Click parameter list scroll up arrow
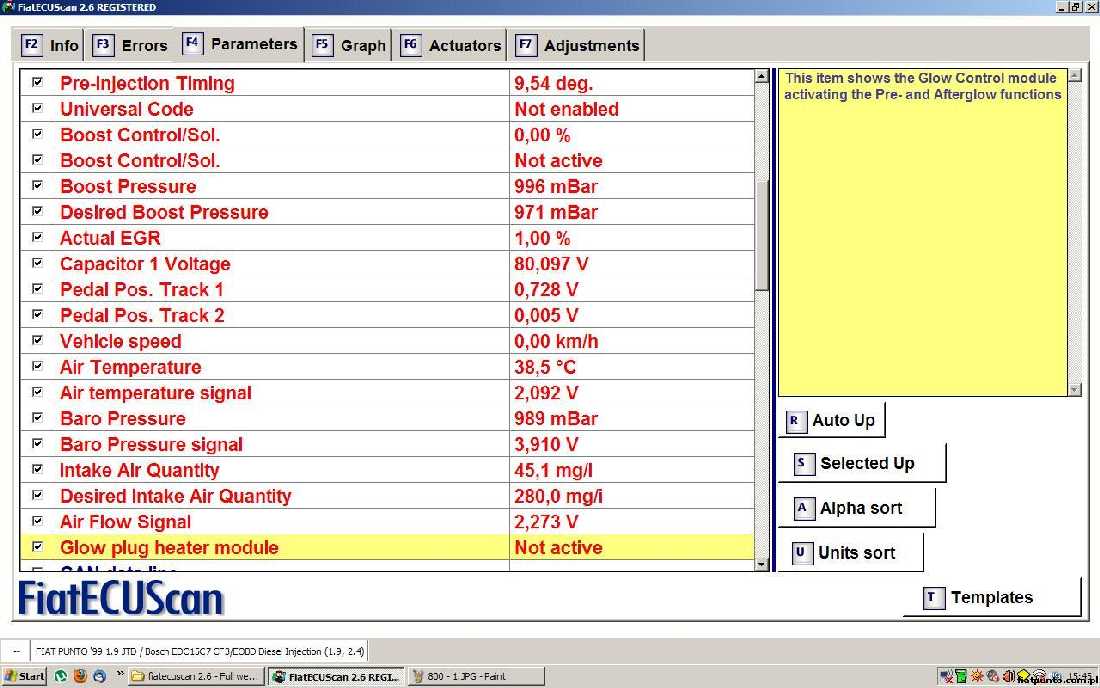 tap(762, 76)
